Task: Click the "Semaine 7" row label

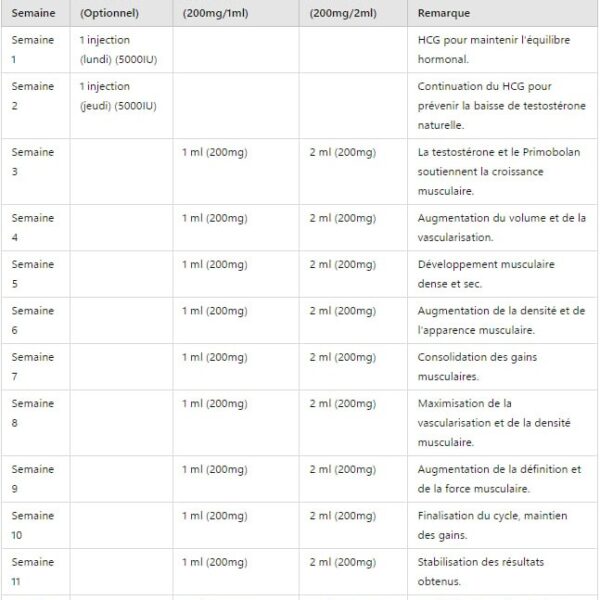Action: coord(33,366)
